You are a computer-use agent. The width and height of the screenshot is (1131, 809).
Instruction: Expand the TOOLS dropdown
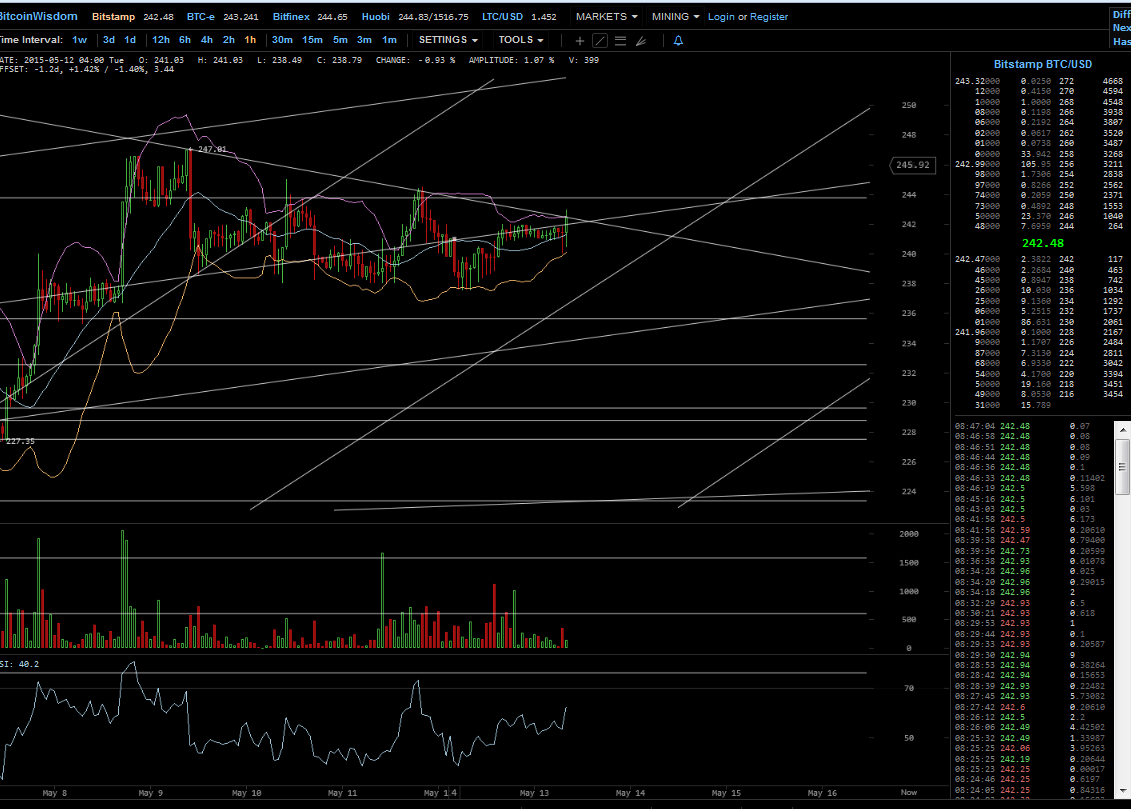(x=521, y=40)
